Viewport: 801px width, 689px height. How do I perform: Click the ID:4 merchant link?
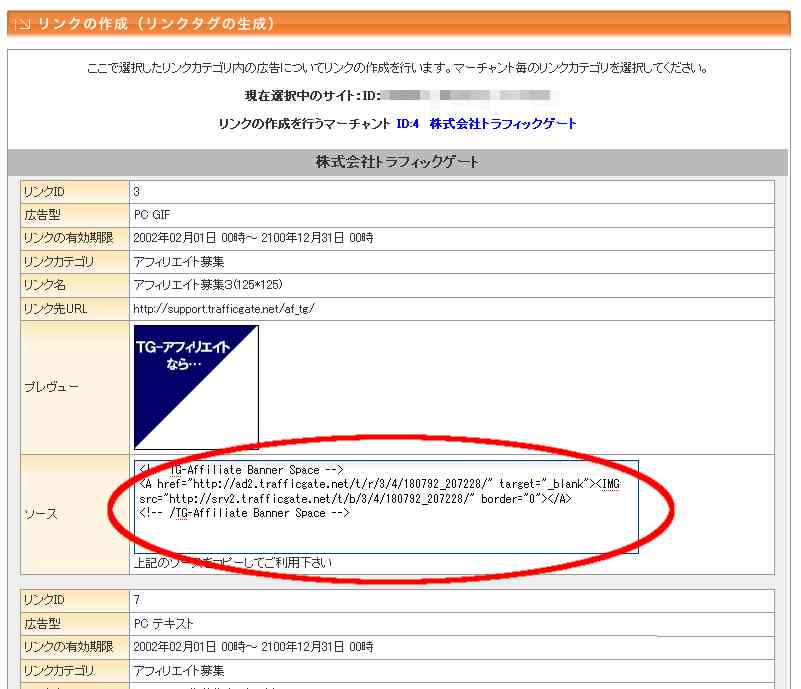tap(408, 124)
